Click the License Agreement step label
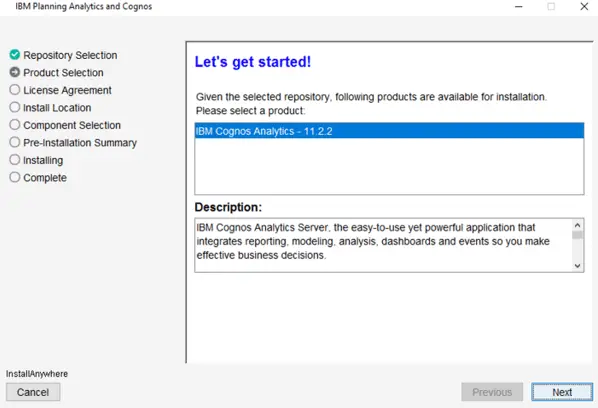This screenshot has height=408, width=598. [68, 90]
